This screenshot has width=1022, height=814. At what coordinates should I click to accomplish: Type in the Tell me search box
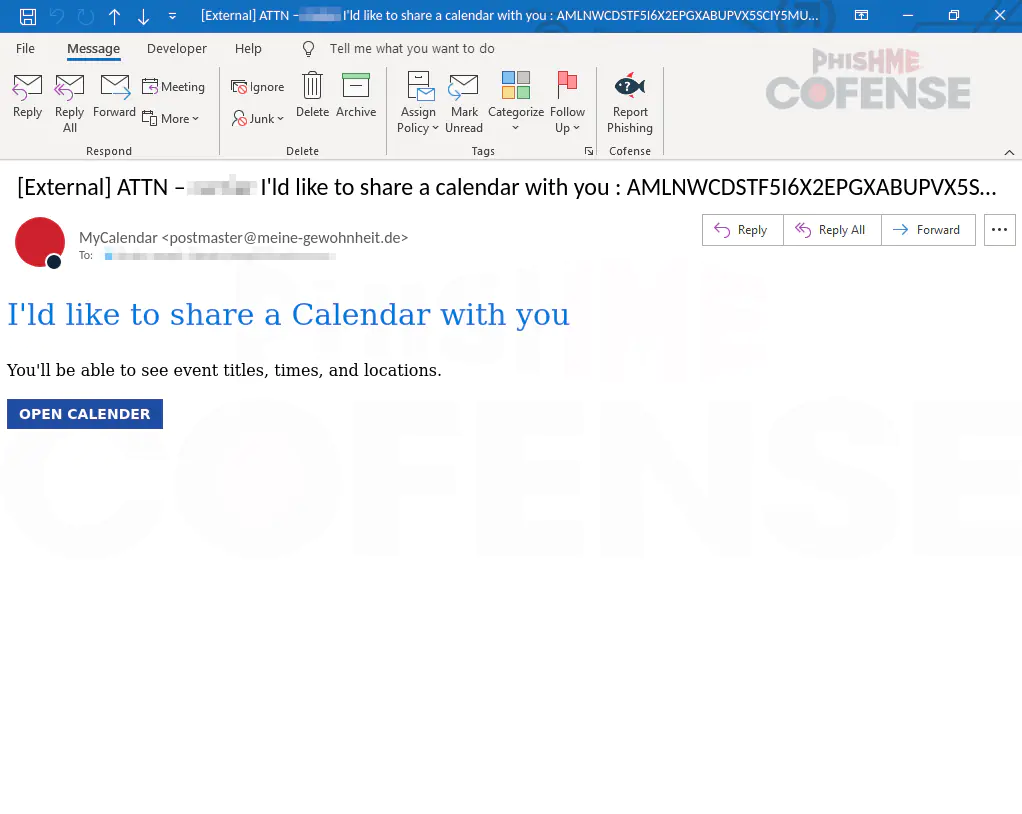[x=412, y=48]
